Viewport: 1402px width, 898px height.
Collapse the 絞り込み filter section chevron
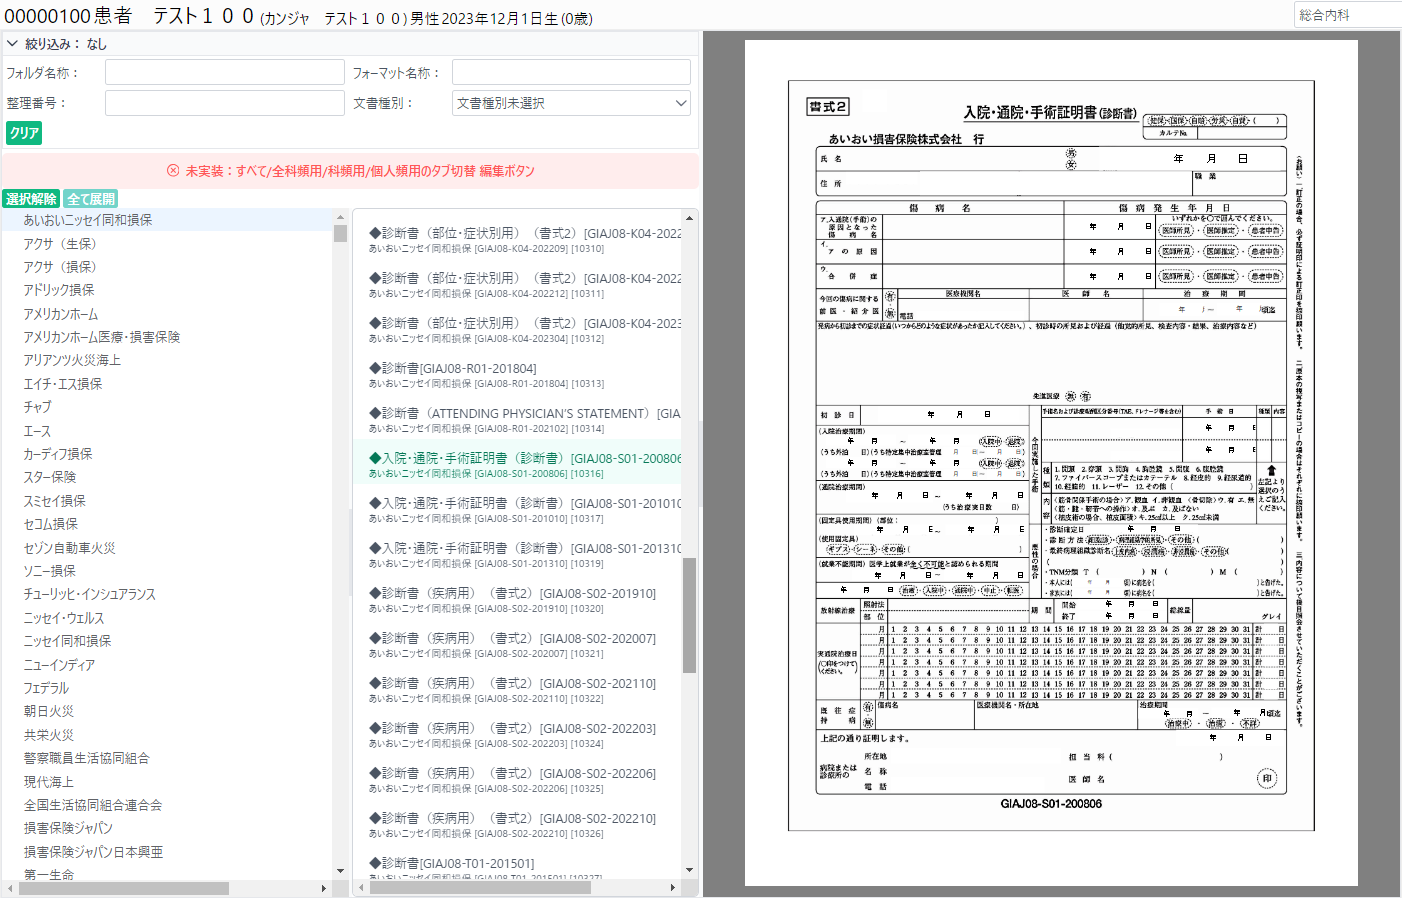pos(12,44)
